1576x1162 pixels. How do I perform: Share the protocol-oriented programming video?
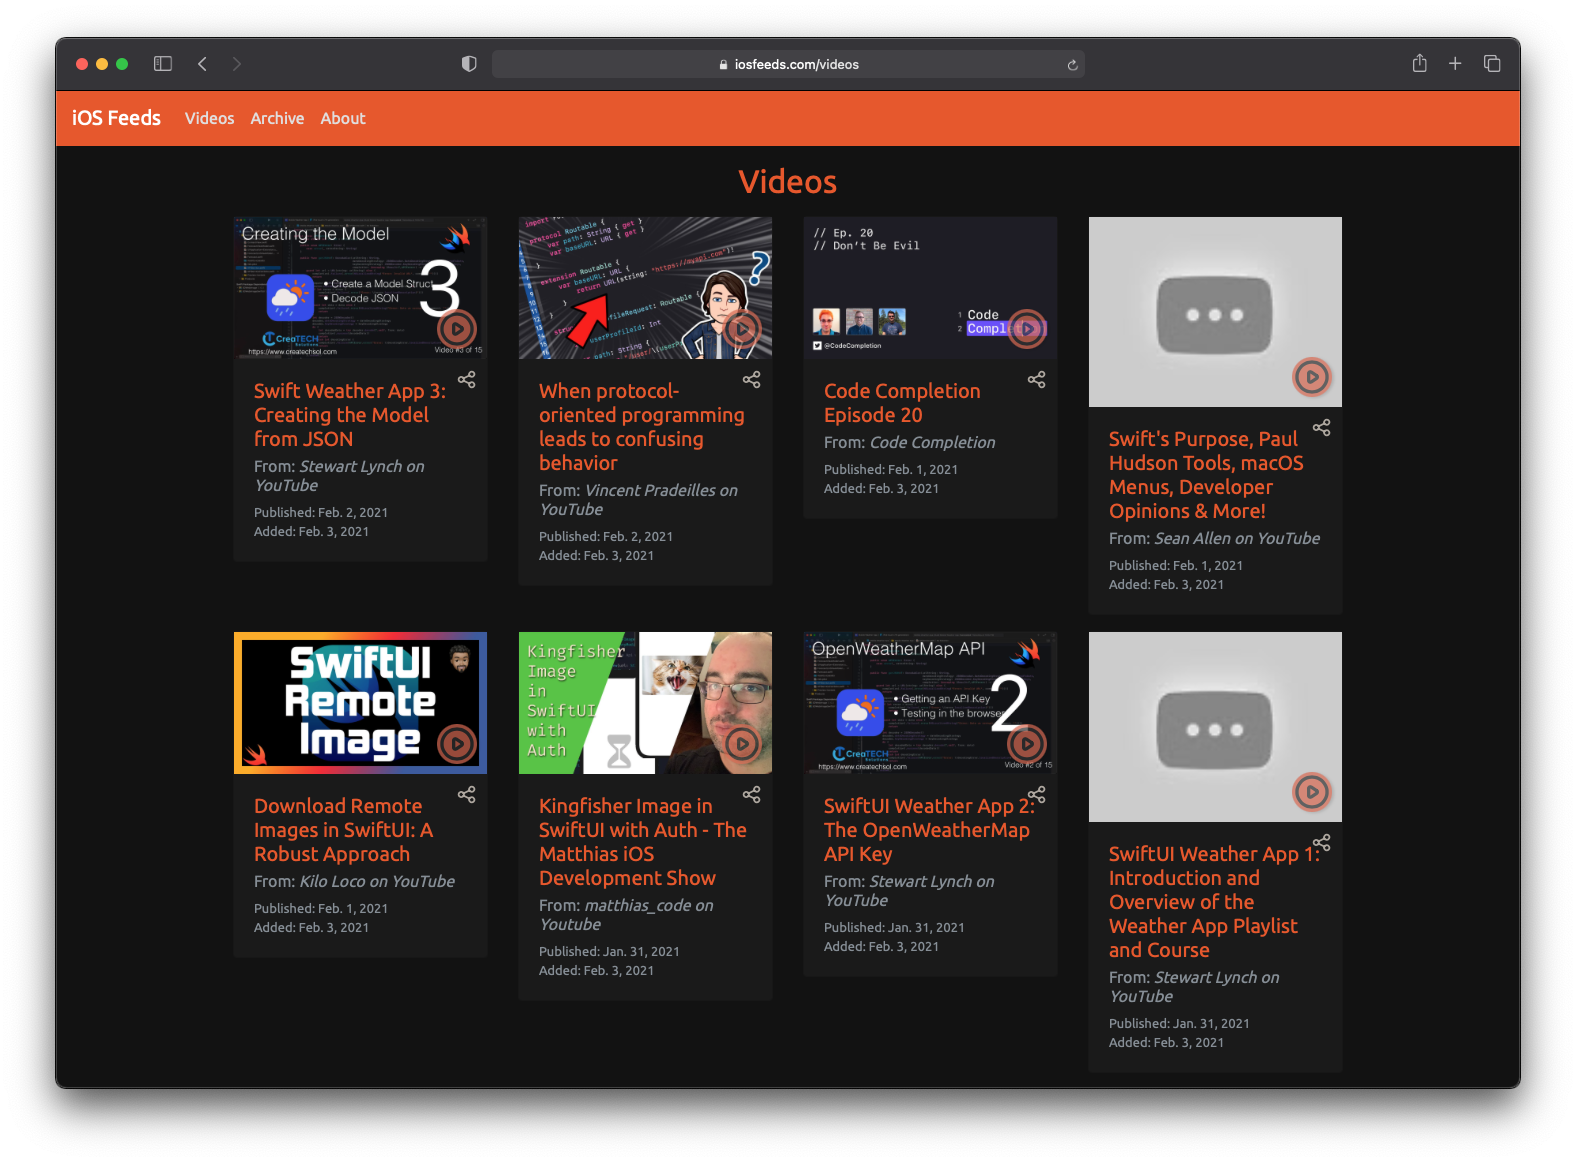[x=752, y=380]
